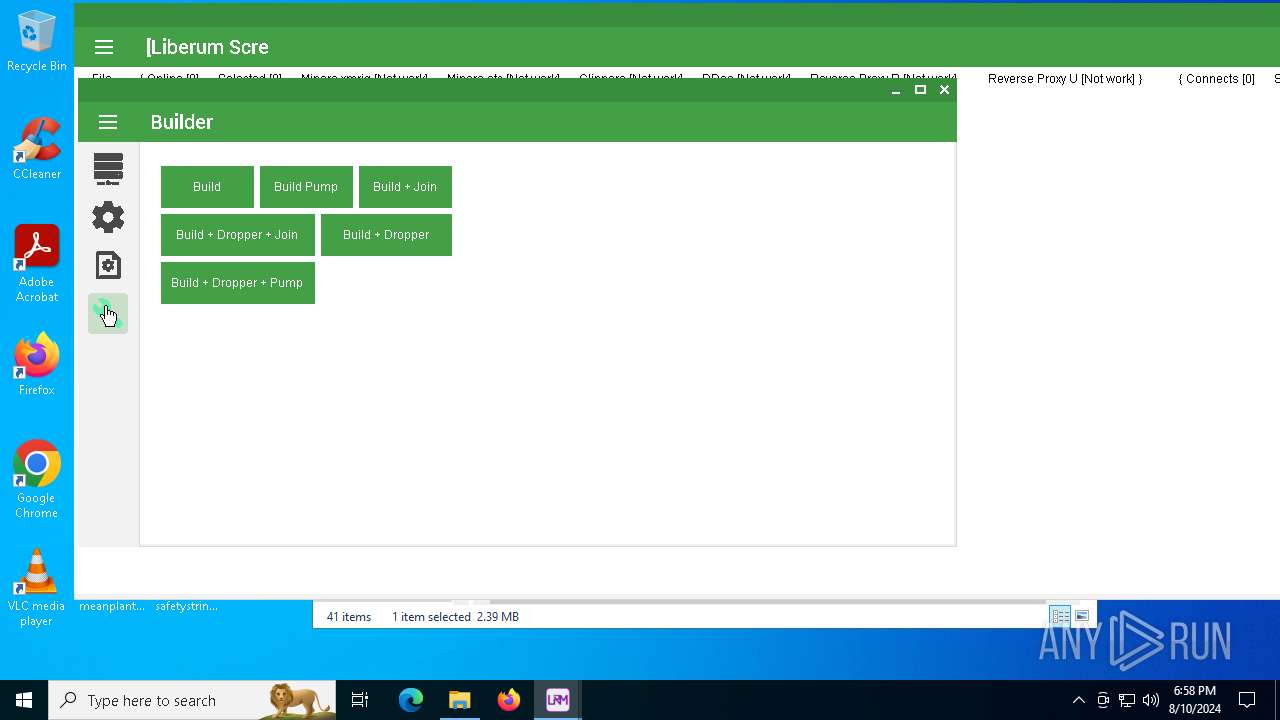Image resolution: width=1280 pixels, height=720 pixels.
Task: Click Build + Dropper + Join
Action: point(237,235)
